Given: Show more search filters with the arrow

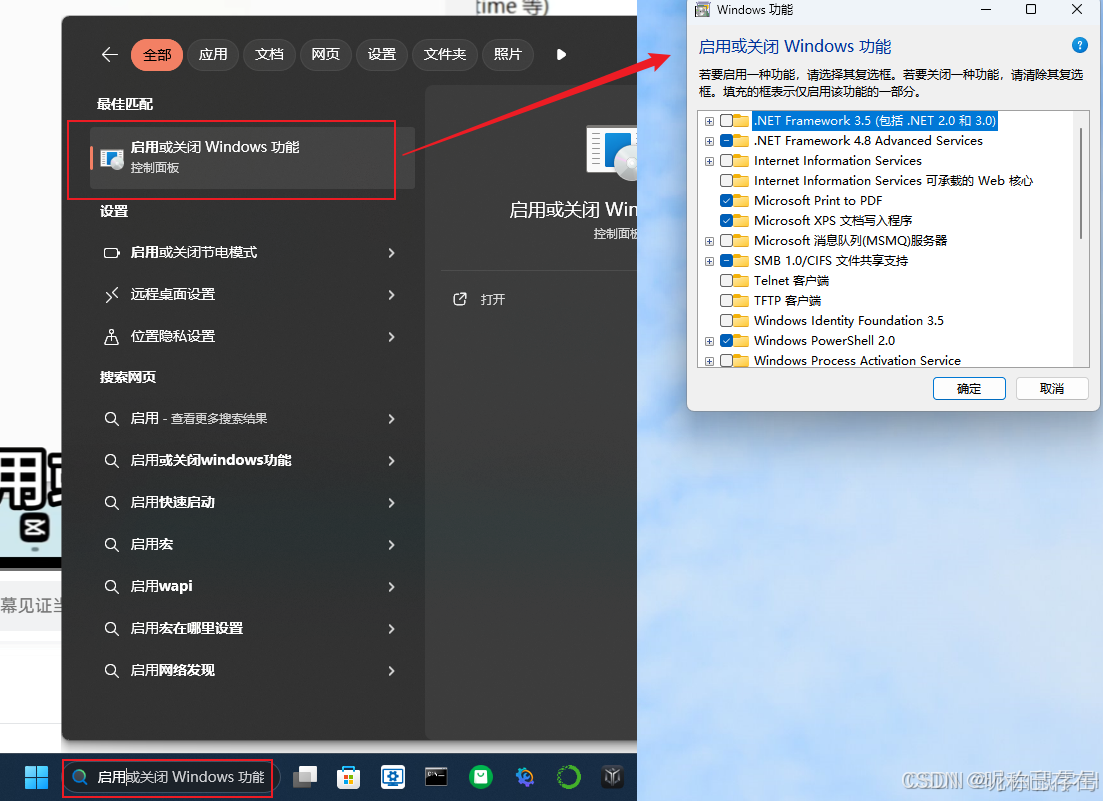Looking at the screenshot, I should [x=561, y=54].
